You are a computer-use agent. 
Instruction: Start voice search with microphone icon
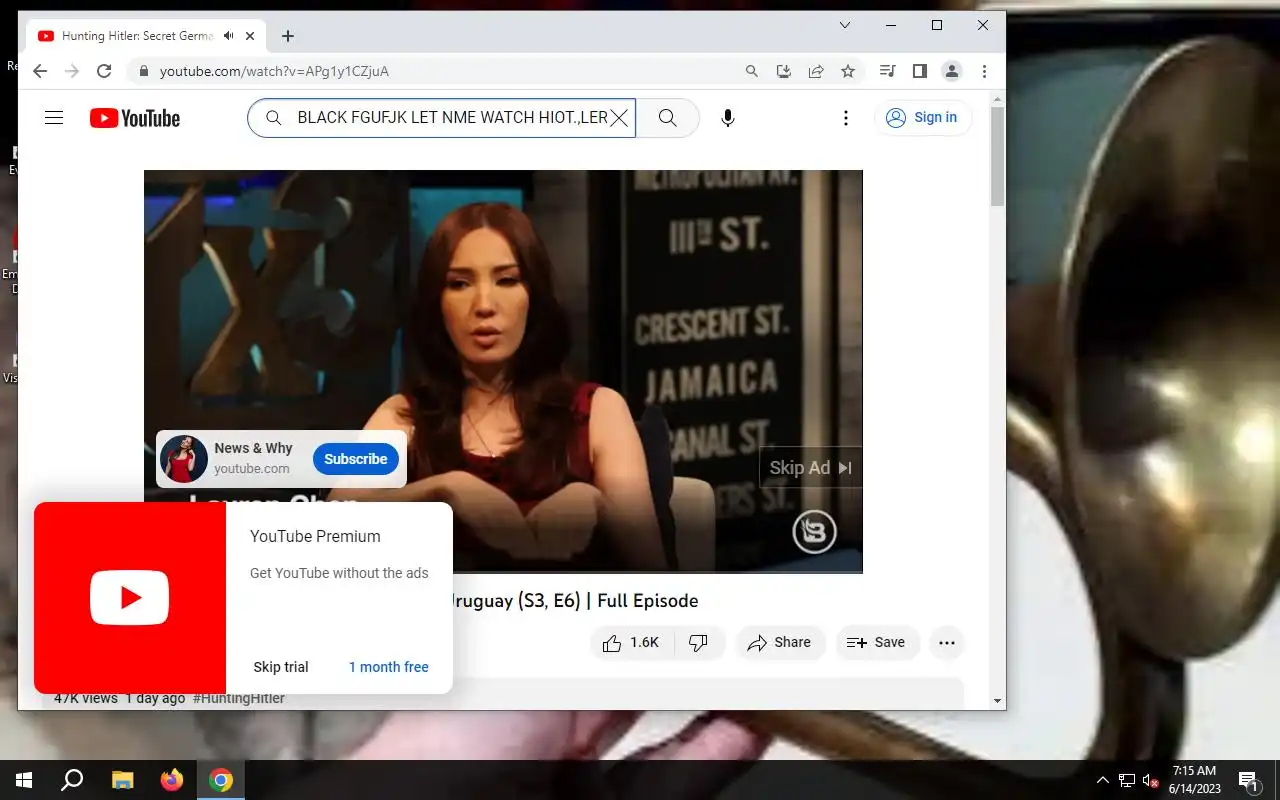tap(728, 118)
